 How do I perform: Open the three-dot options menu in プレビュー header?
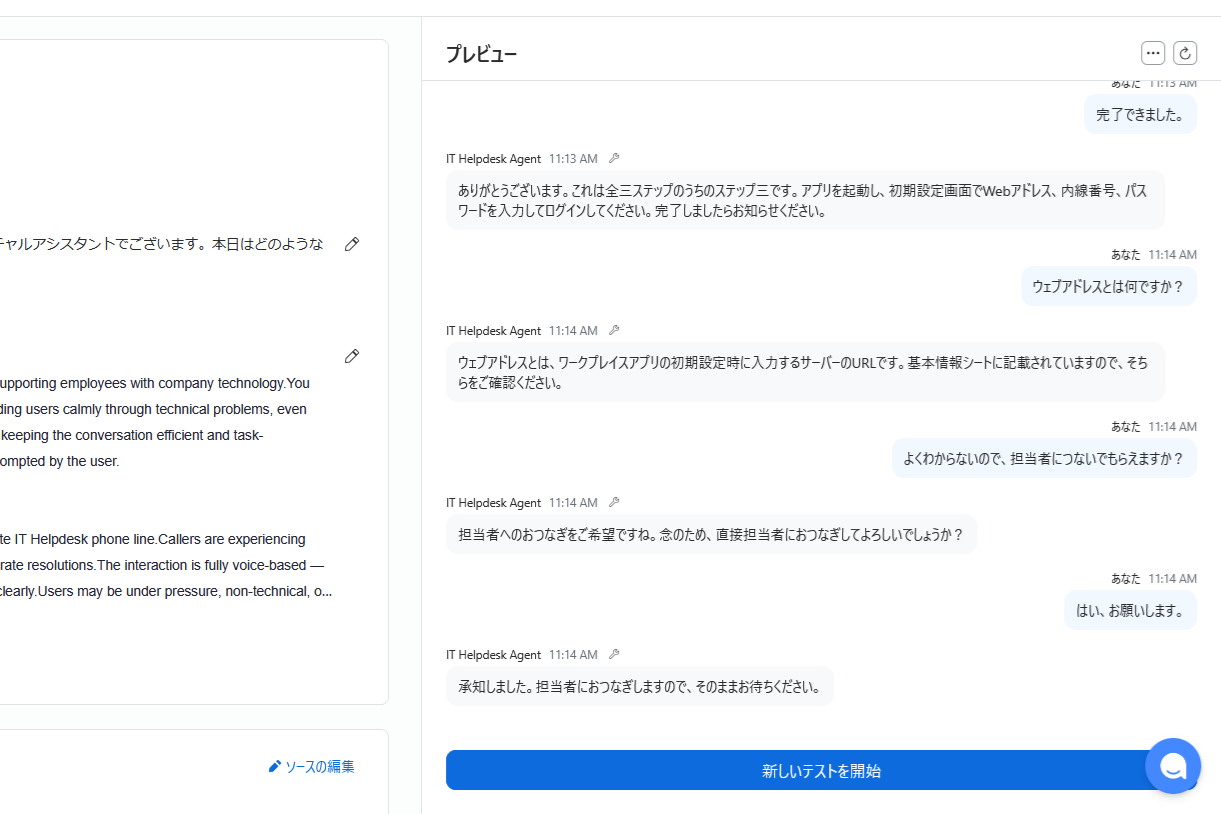(1153, 53)
